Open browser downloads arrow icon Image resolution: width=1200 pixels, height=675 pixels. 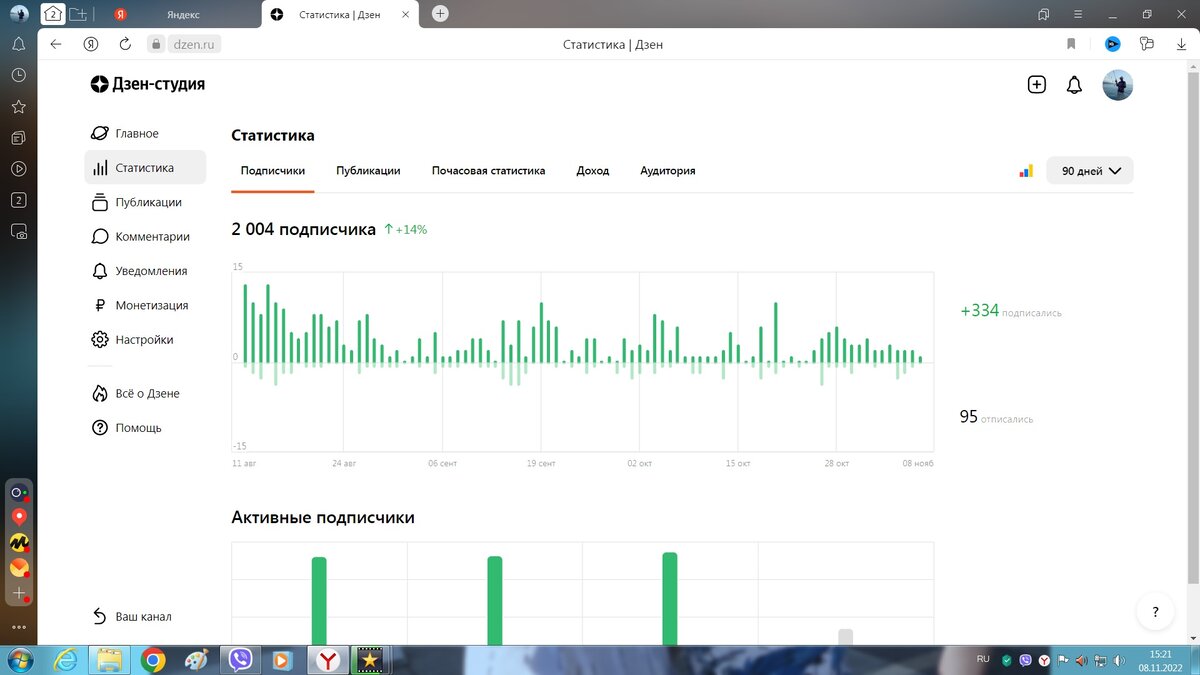(x=1181, y=44)
